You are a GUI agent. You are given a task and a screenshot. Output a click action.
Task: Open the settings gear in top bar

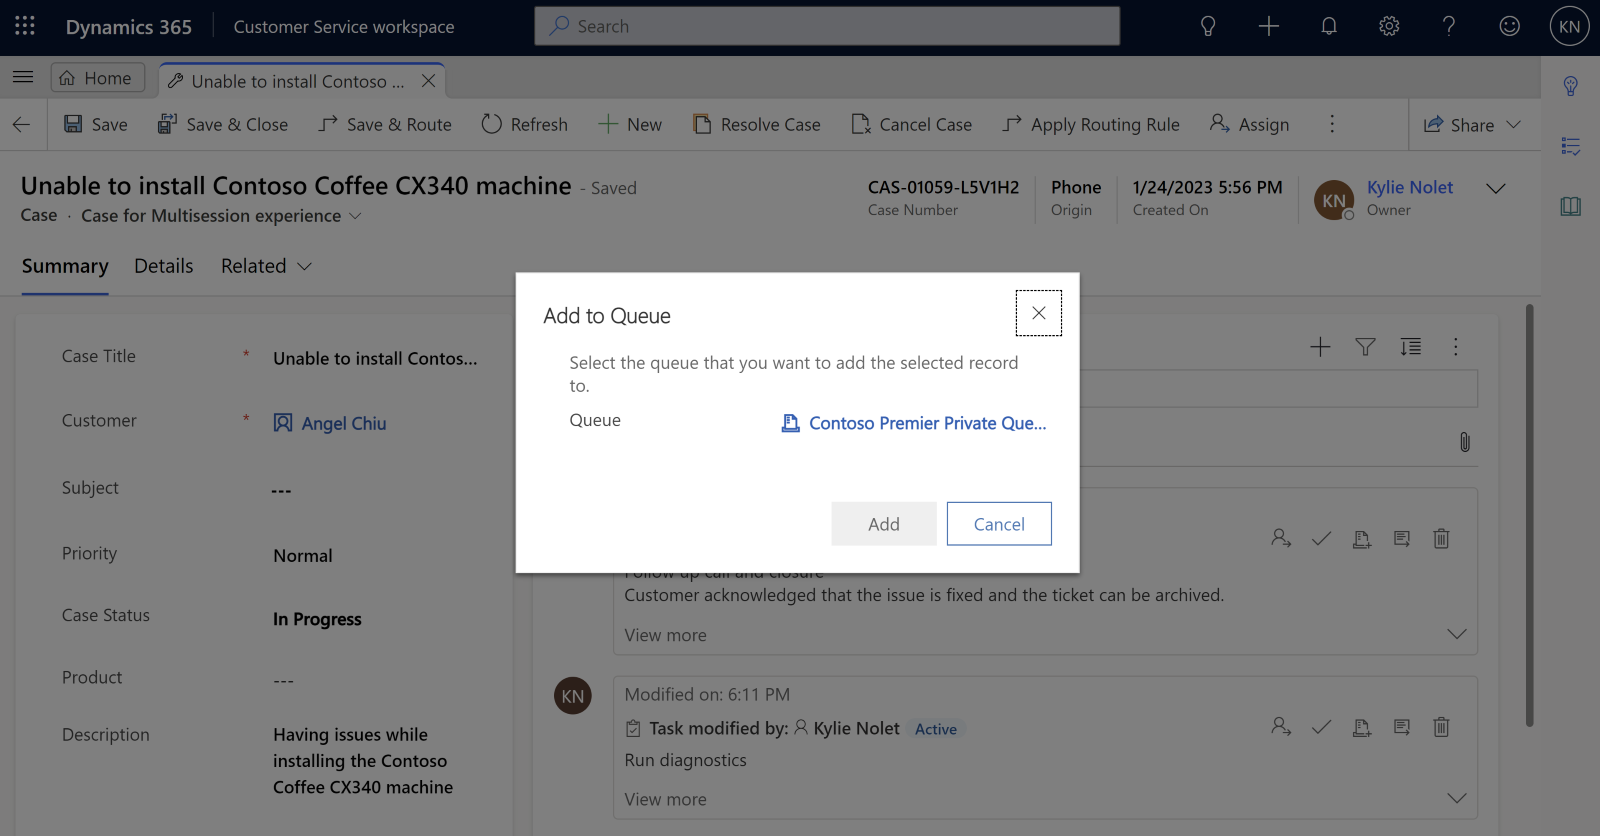tap(1389, 27)
